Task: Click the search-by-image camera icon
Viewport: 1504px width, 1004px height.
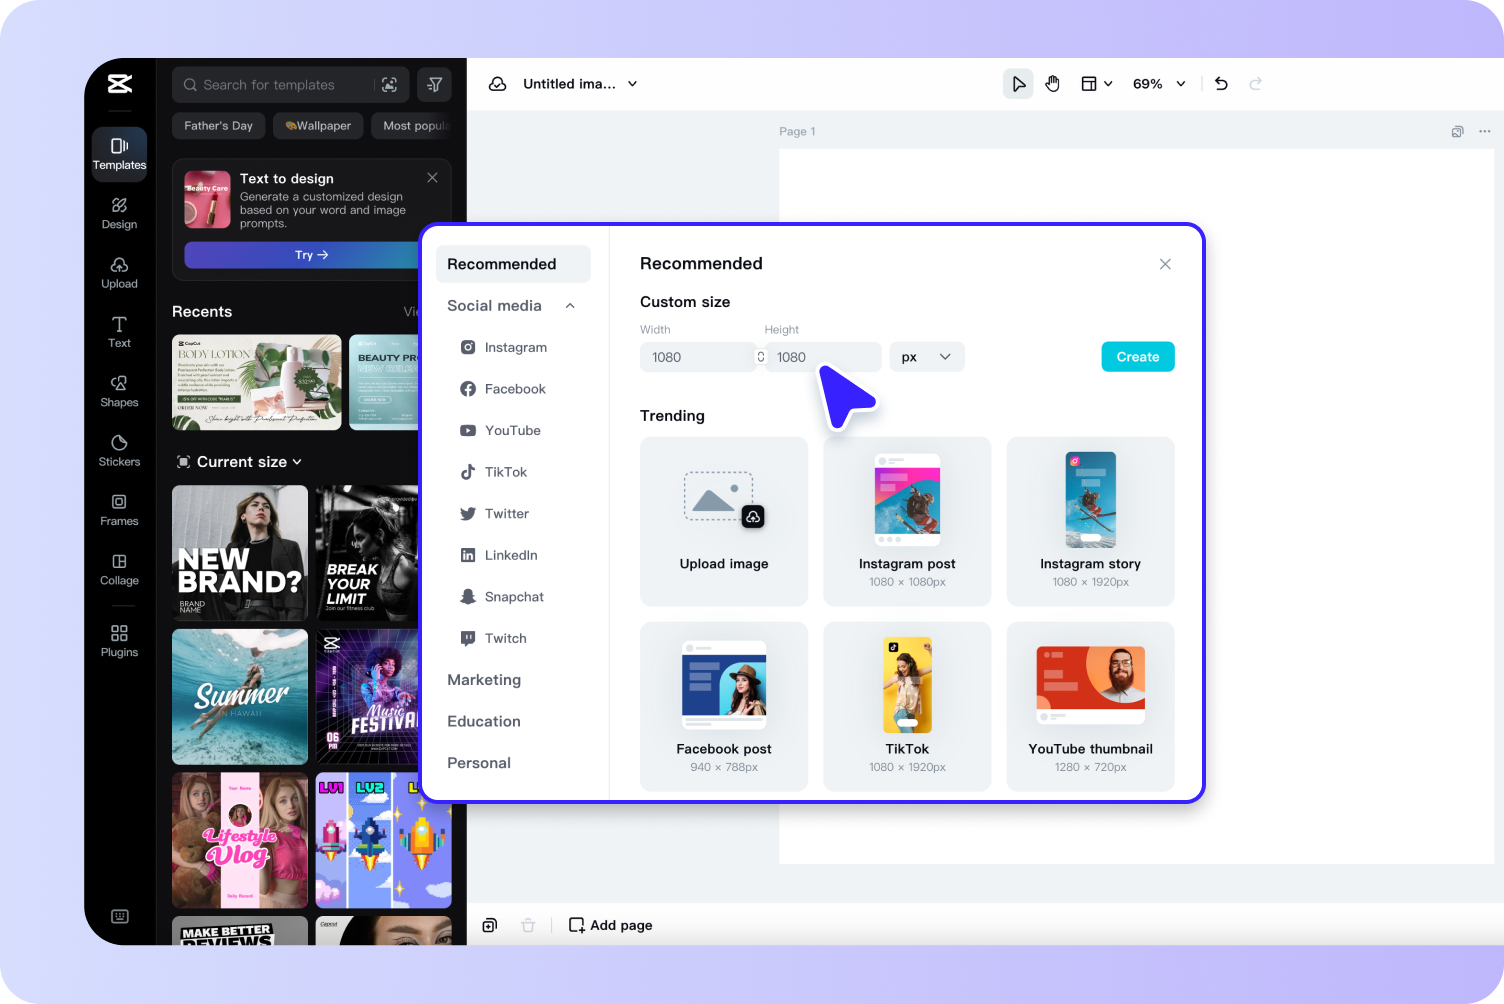Action: 389,84
